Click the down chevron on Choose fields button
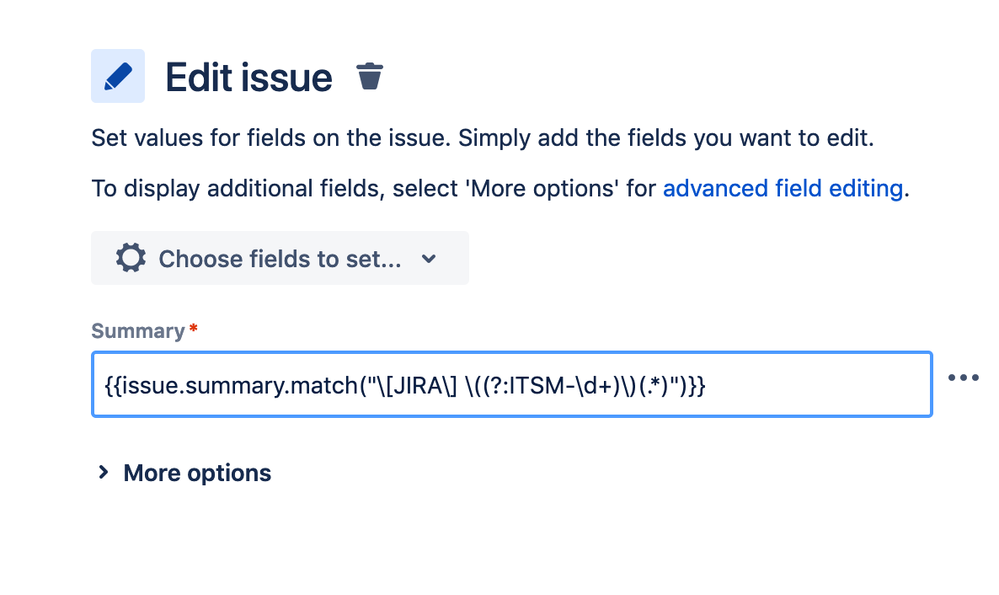999x595 pixels. click(x=429, y=259)
